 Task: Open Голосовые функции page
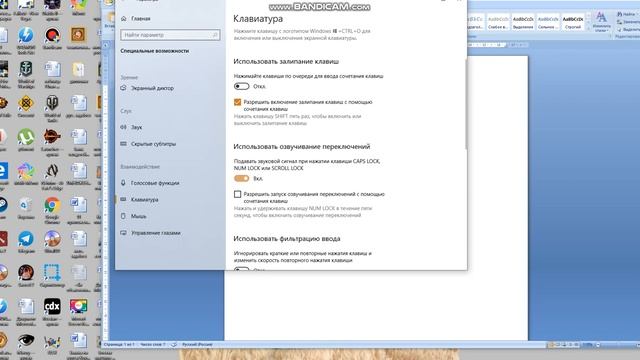pyautogui.click(x=155, y=183)
